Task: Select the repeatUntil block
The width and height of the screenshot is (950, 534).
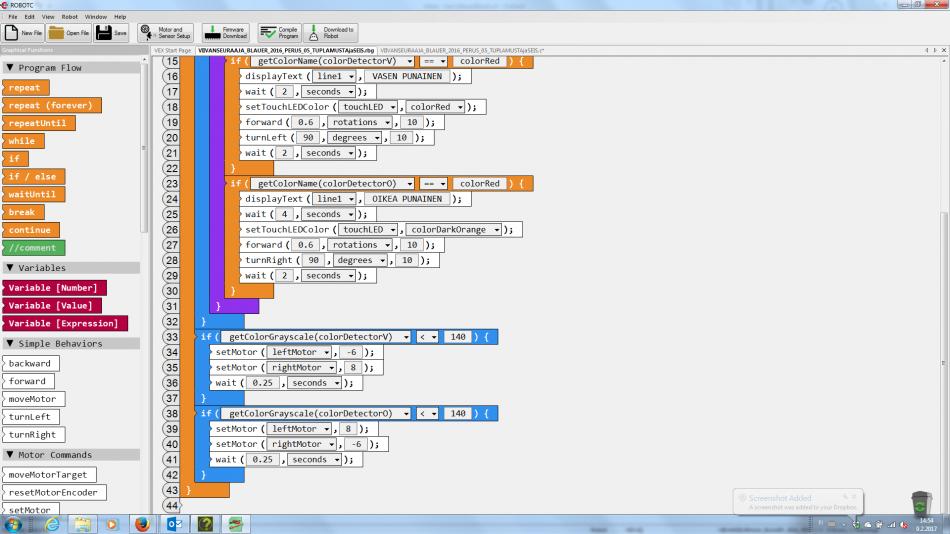Action: point(38,123)
